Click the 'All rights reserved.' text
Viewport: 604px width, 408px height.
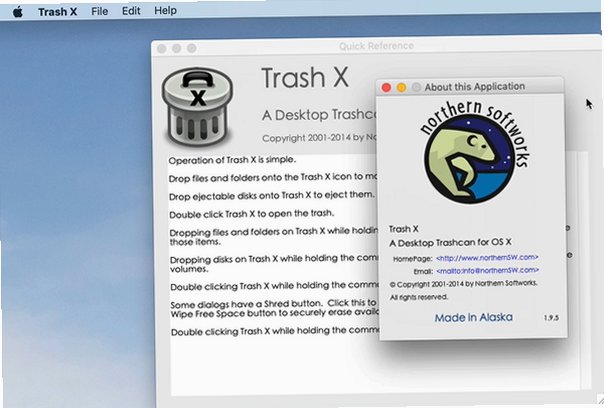coord(419,297)
